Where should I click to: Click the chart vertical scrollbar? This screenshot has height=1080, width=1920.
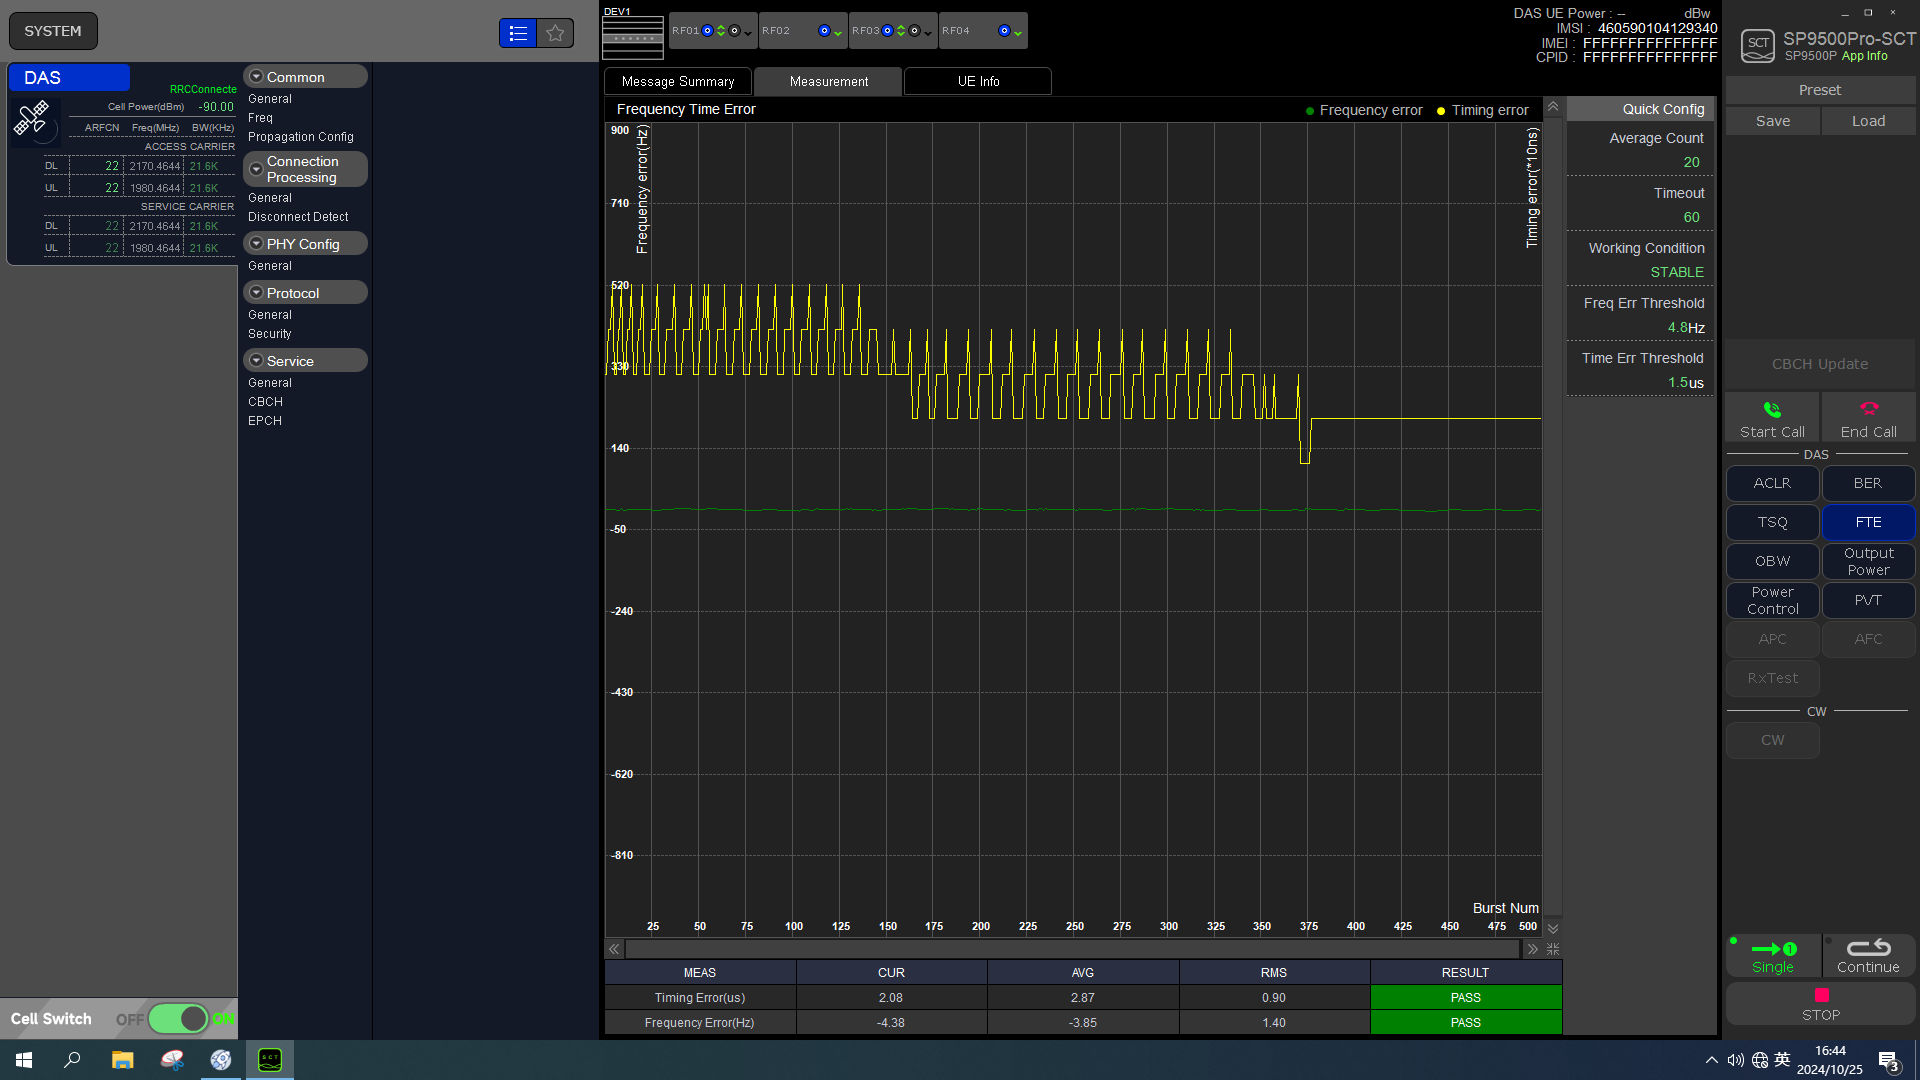pyautogui.click(x=1553, y=517)
